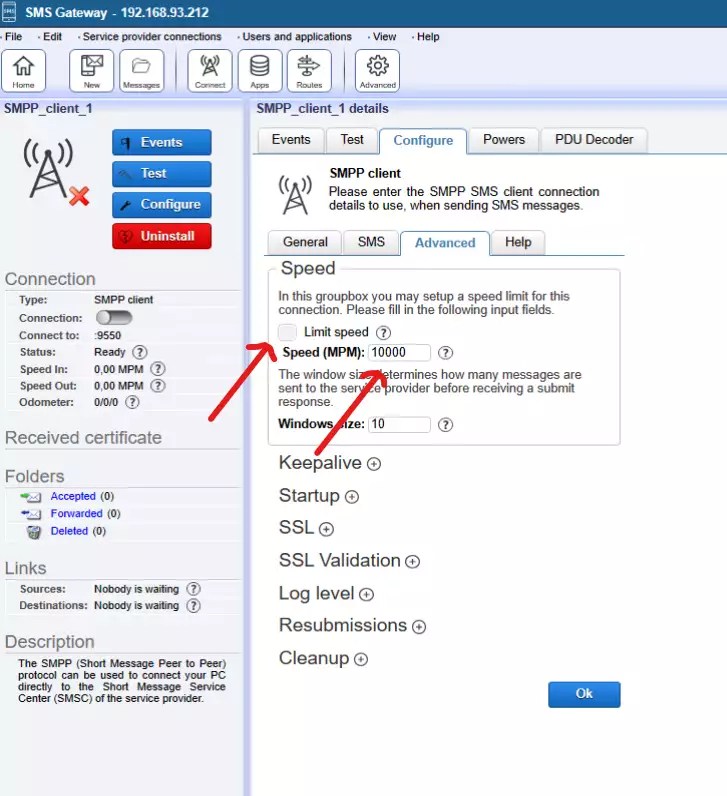Expand the Log level section
Screen dimensions: 727x796
point(367,594)
